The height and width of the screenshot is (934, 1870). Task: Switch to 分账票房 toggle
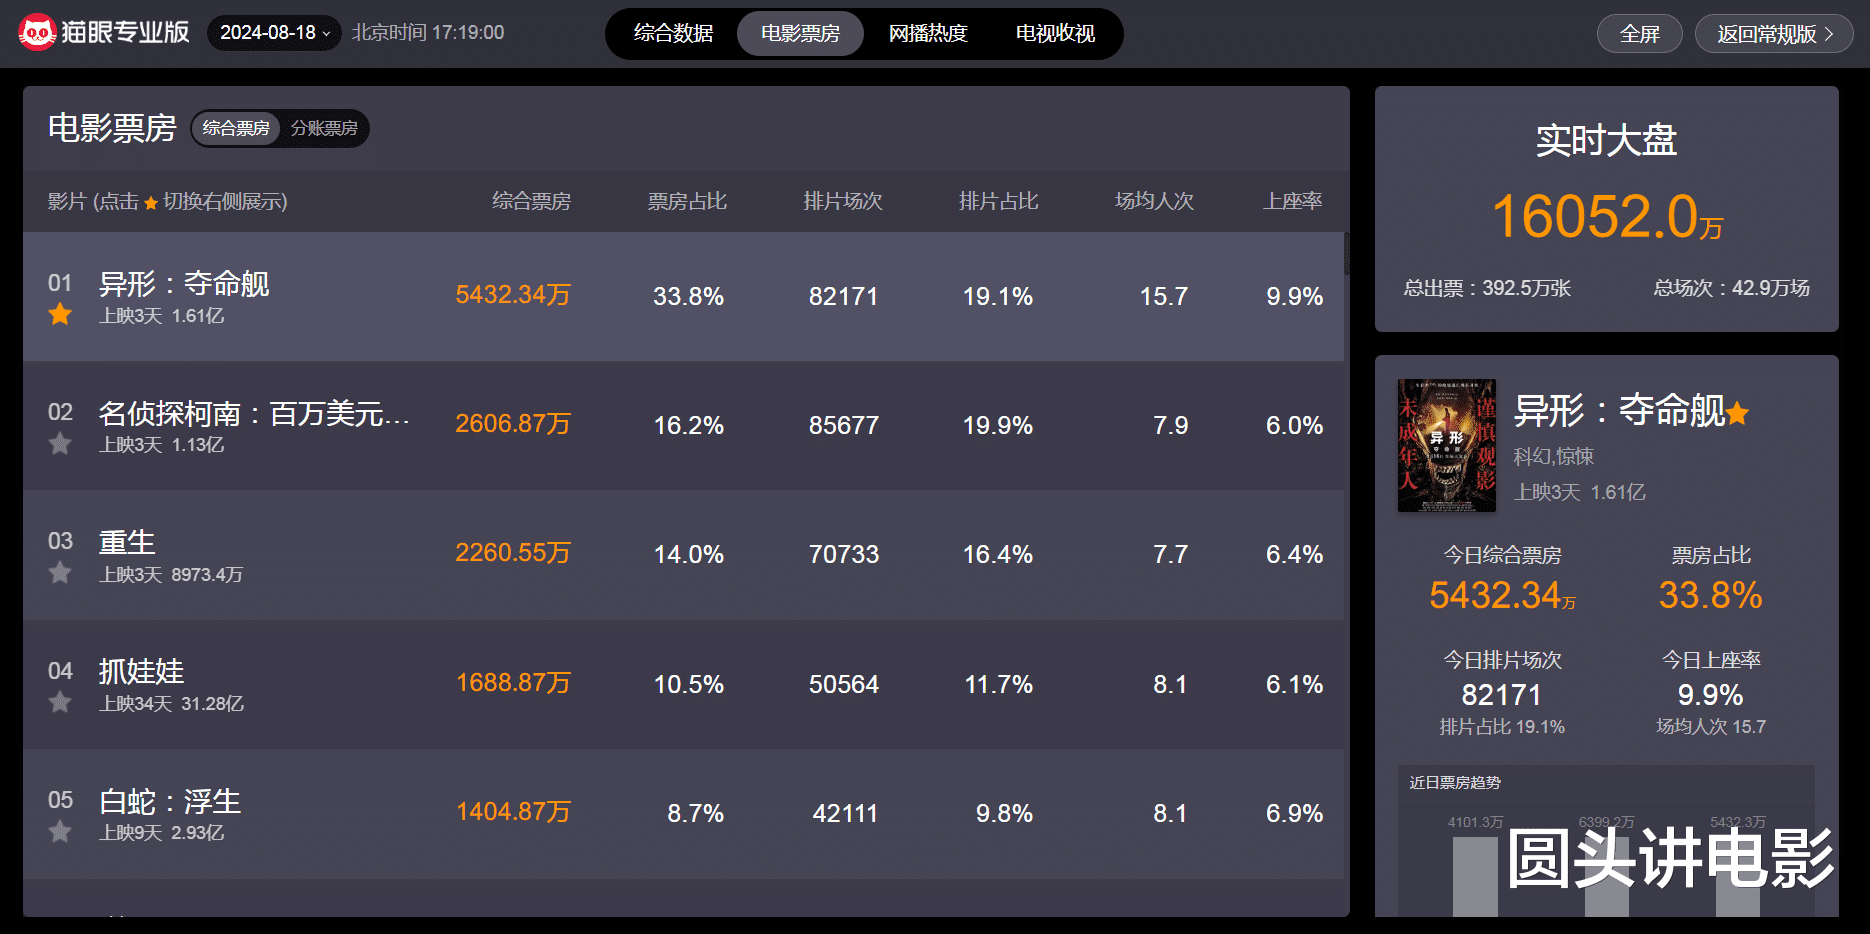pos(324,128)
